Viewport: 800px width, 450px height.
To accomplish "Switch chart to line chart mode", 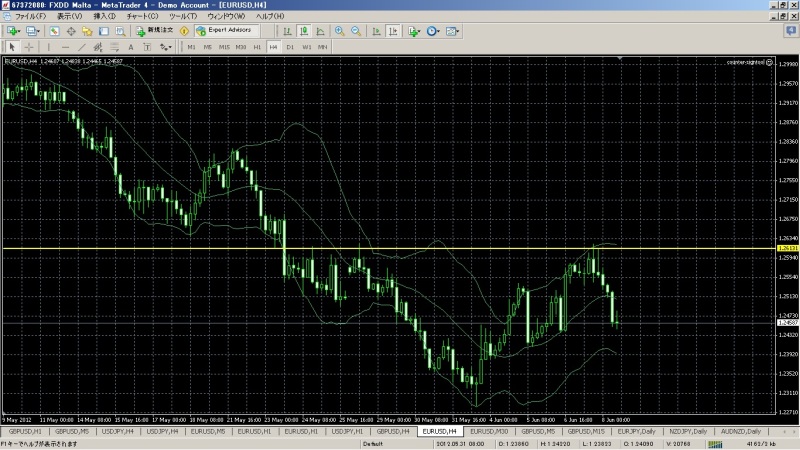I will [x=305, y=31].
